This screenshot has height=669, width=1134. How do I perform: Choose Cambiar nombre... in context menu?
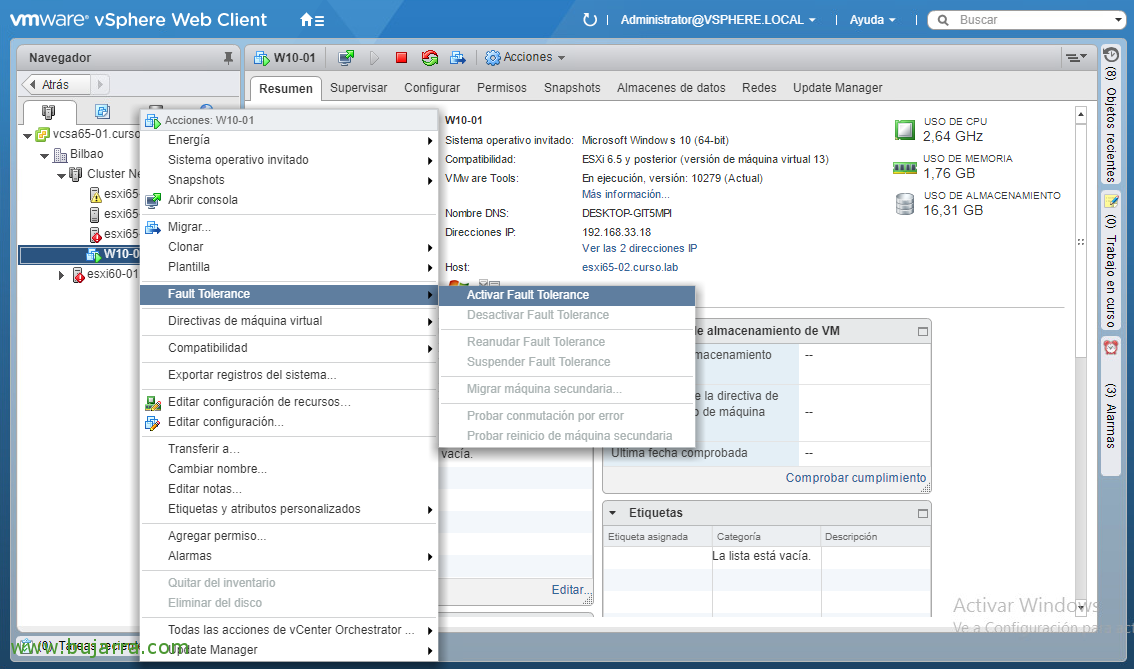coord(289,469)
